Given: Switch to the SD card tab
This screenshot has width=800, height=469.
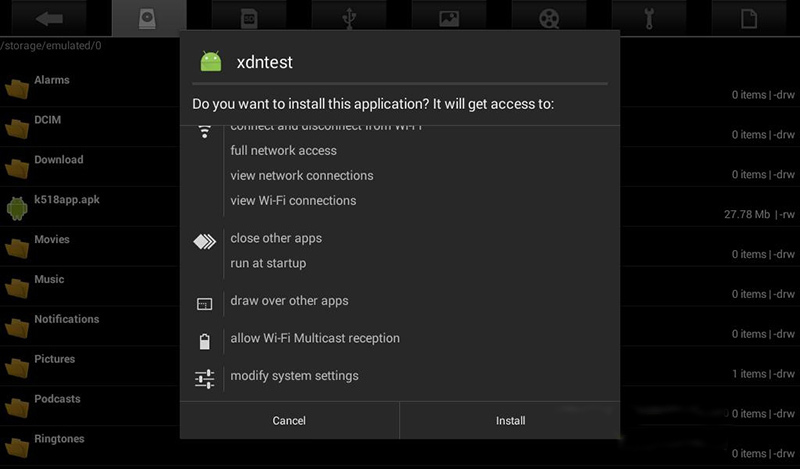Looking at the screenshot, I should (x=248, y=18).
